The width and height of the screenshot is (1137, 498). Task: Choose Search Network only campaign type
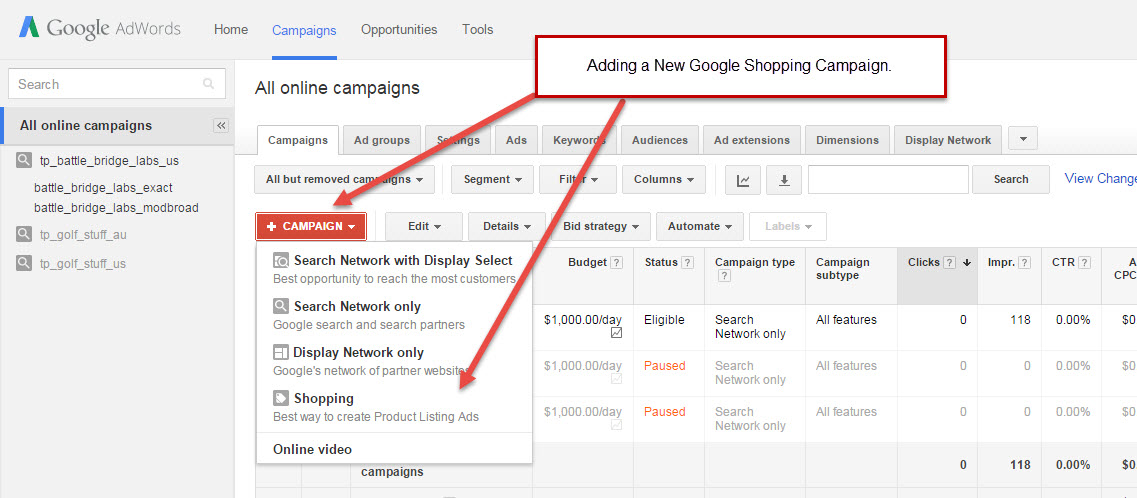[x=394, y=315]
